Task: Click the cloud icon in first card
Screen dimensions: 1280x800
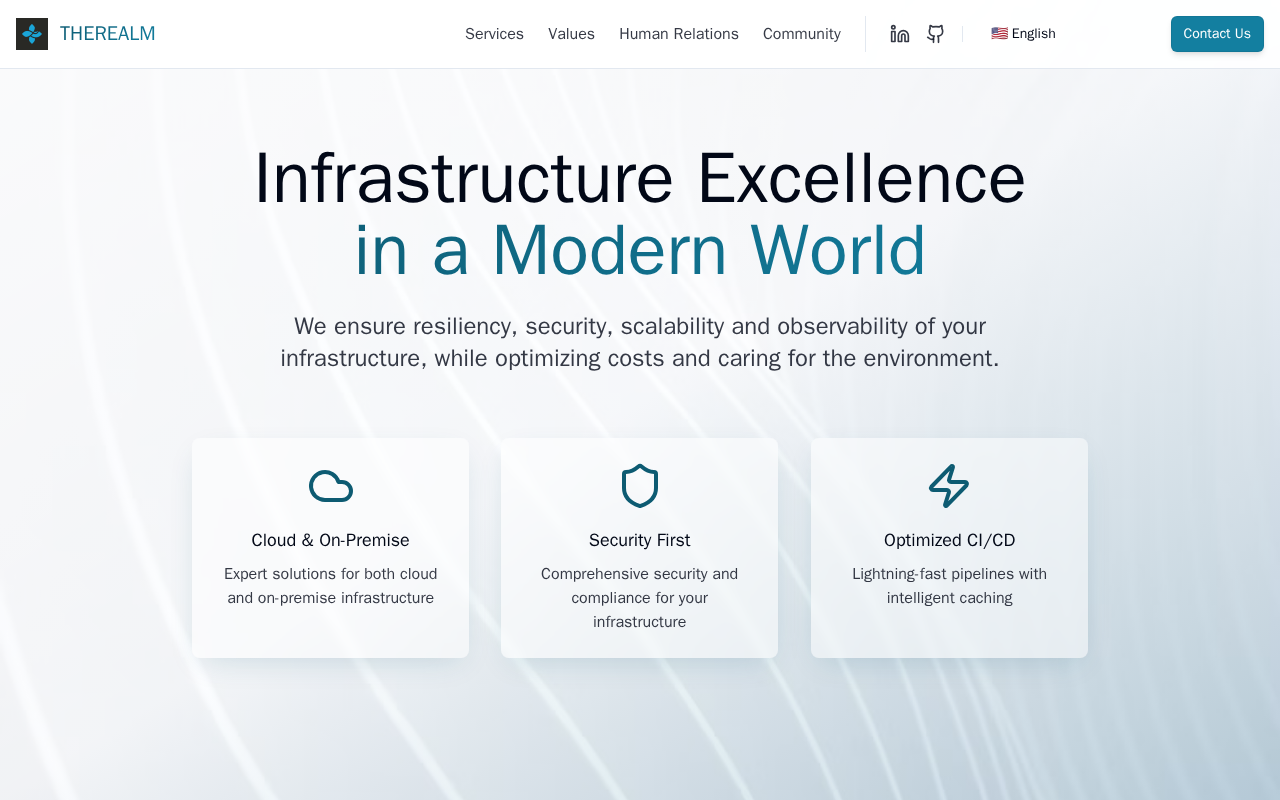Action: 331,486
